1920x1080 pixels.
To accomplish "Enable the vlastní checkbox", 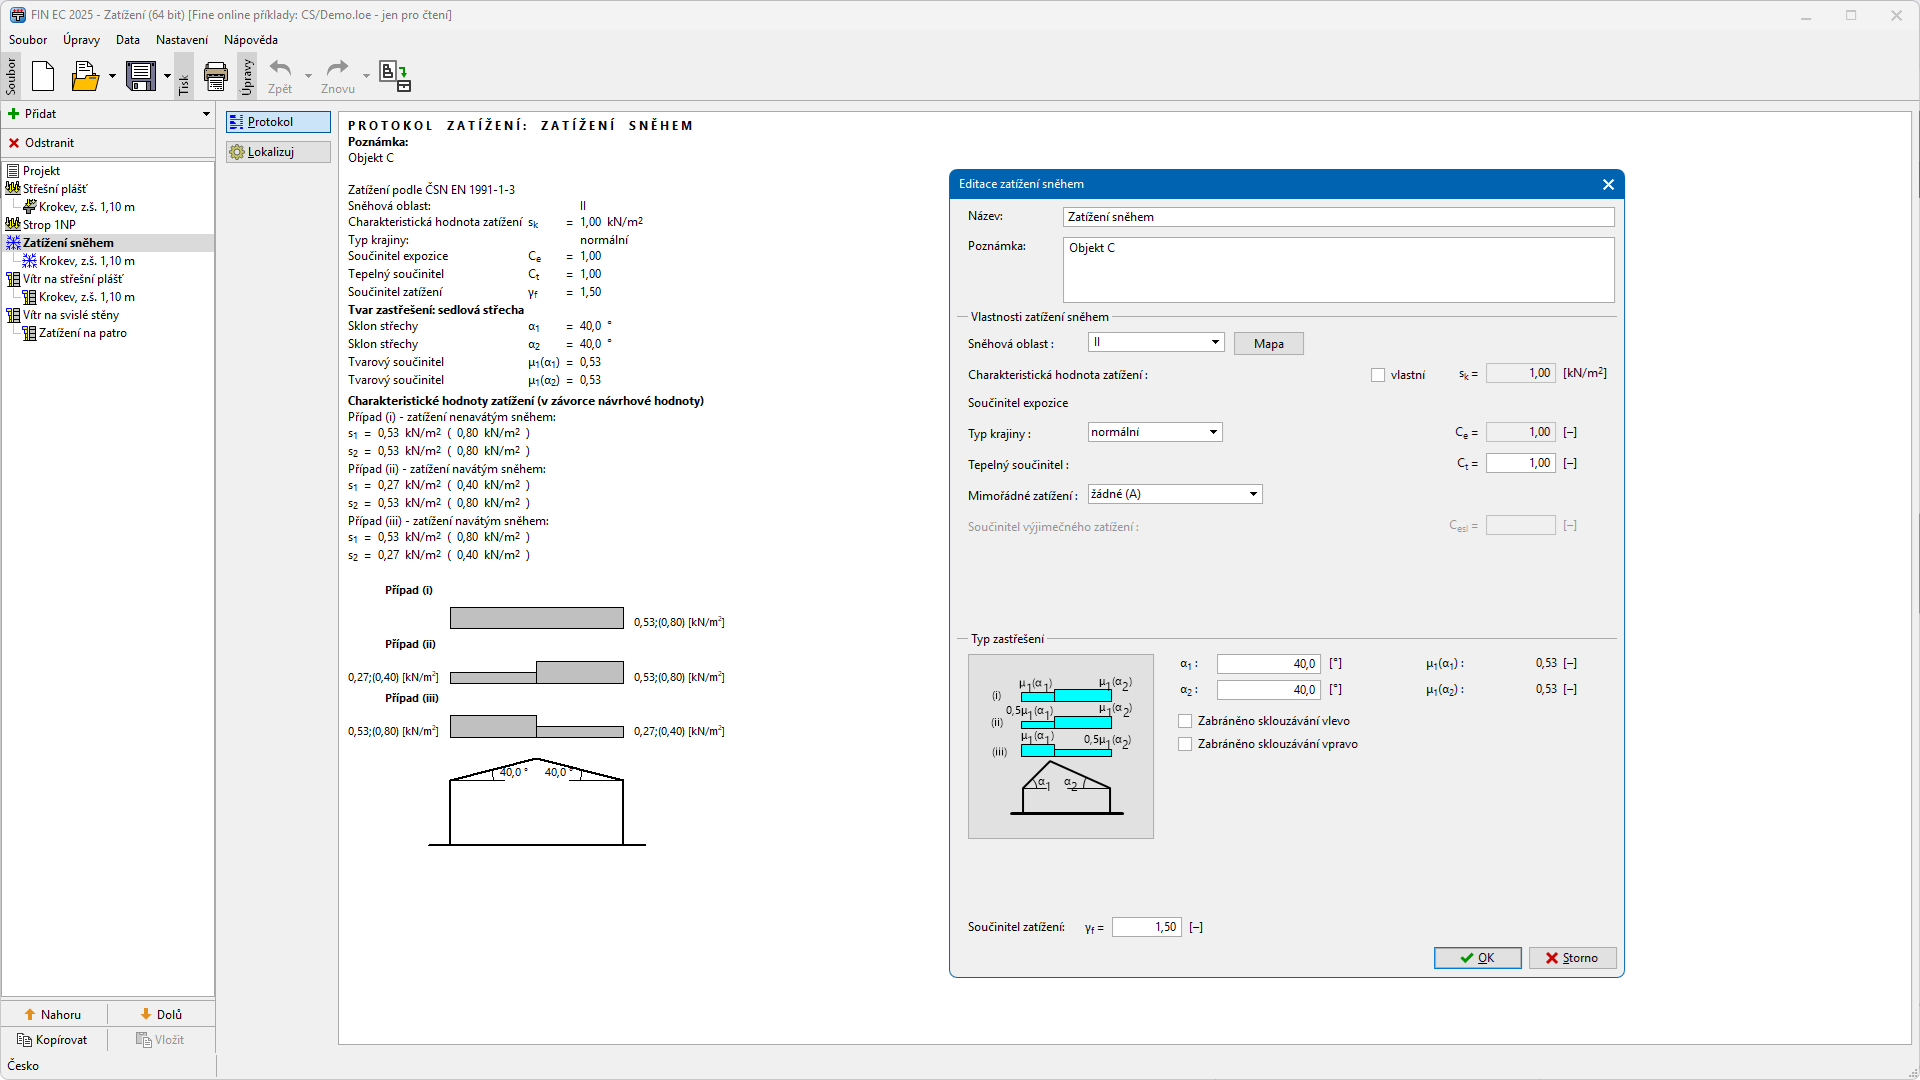I will (x=1378, y=375).
